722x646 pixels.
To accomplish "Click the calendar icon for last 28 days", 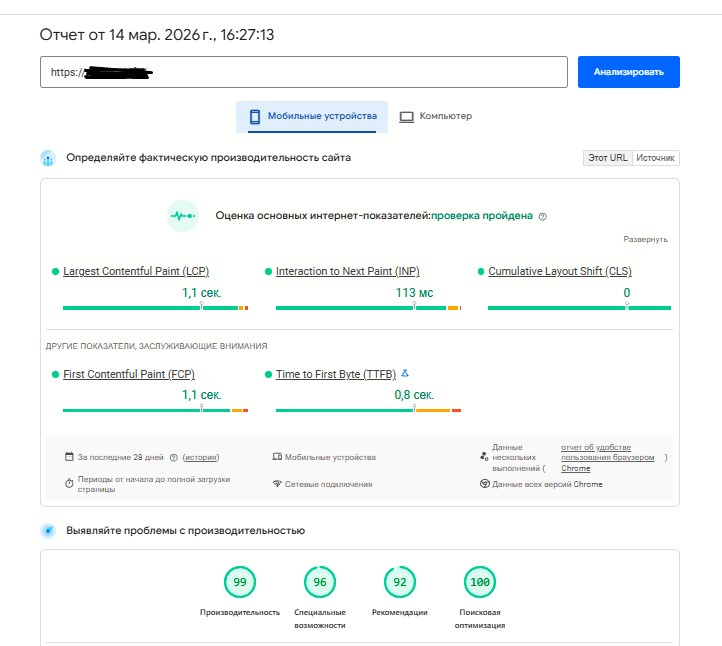I will click(69, 457).
